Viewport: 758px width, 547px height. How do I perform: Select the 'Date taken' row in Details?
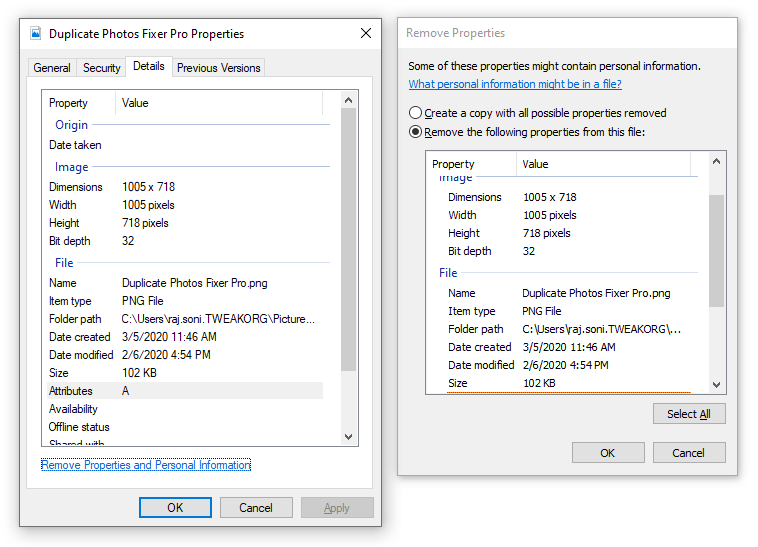[x=185, y=145]
